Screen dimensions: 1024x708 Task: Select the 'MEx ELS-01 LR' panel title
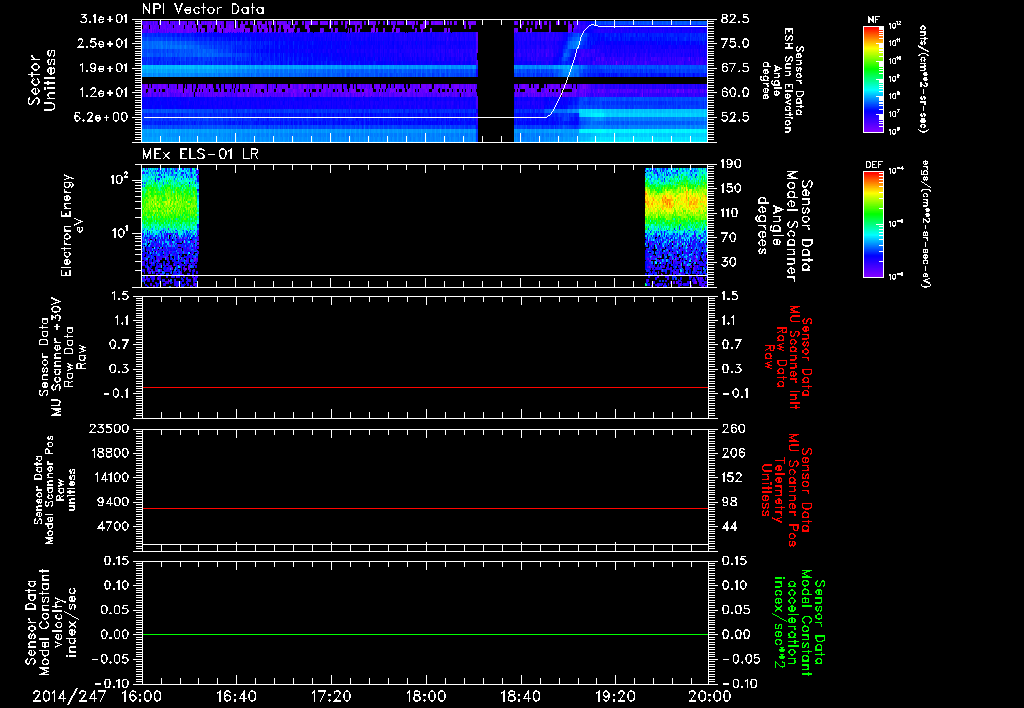[200, 154]
